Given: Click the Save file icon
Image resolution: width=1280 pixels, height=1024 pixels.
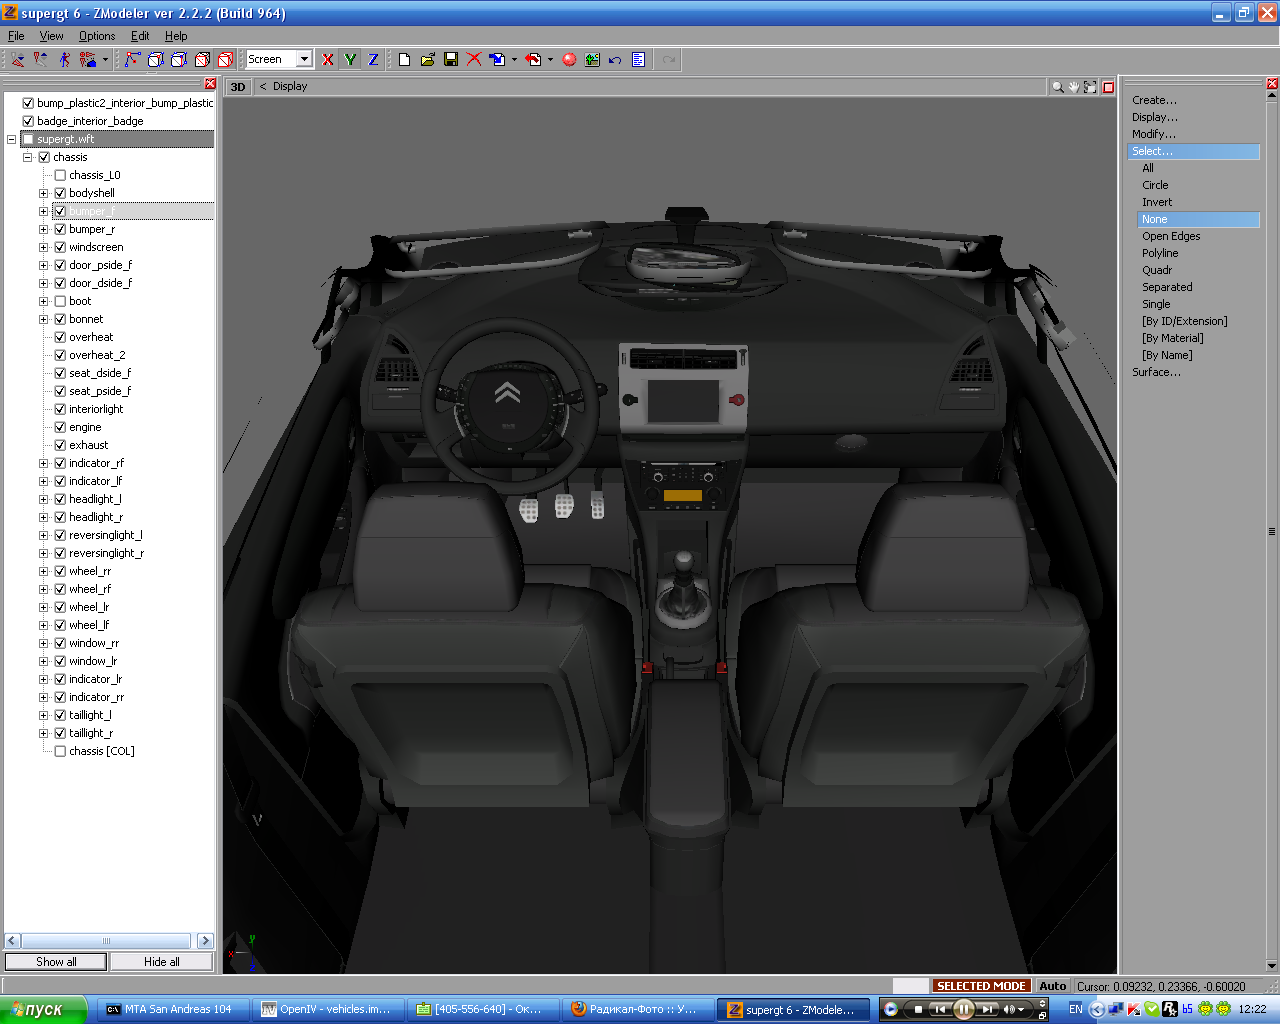Looking at the screenshot, I should 451,60.
